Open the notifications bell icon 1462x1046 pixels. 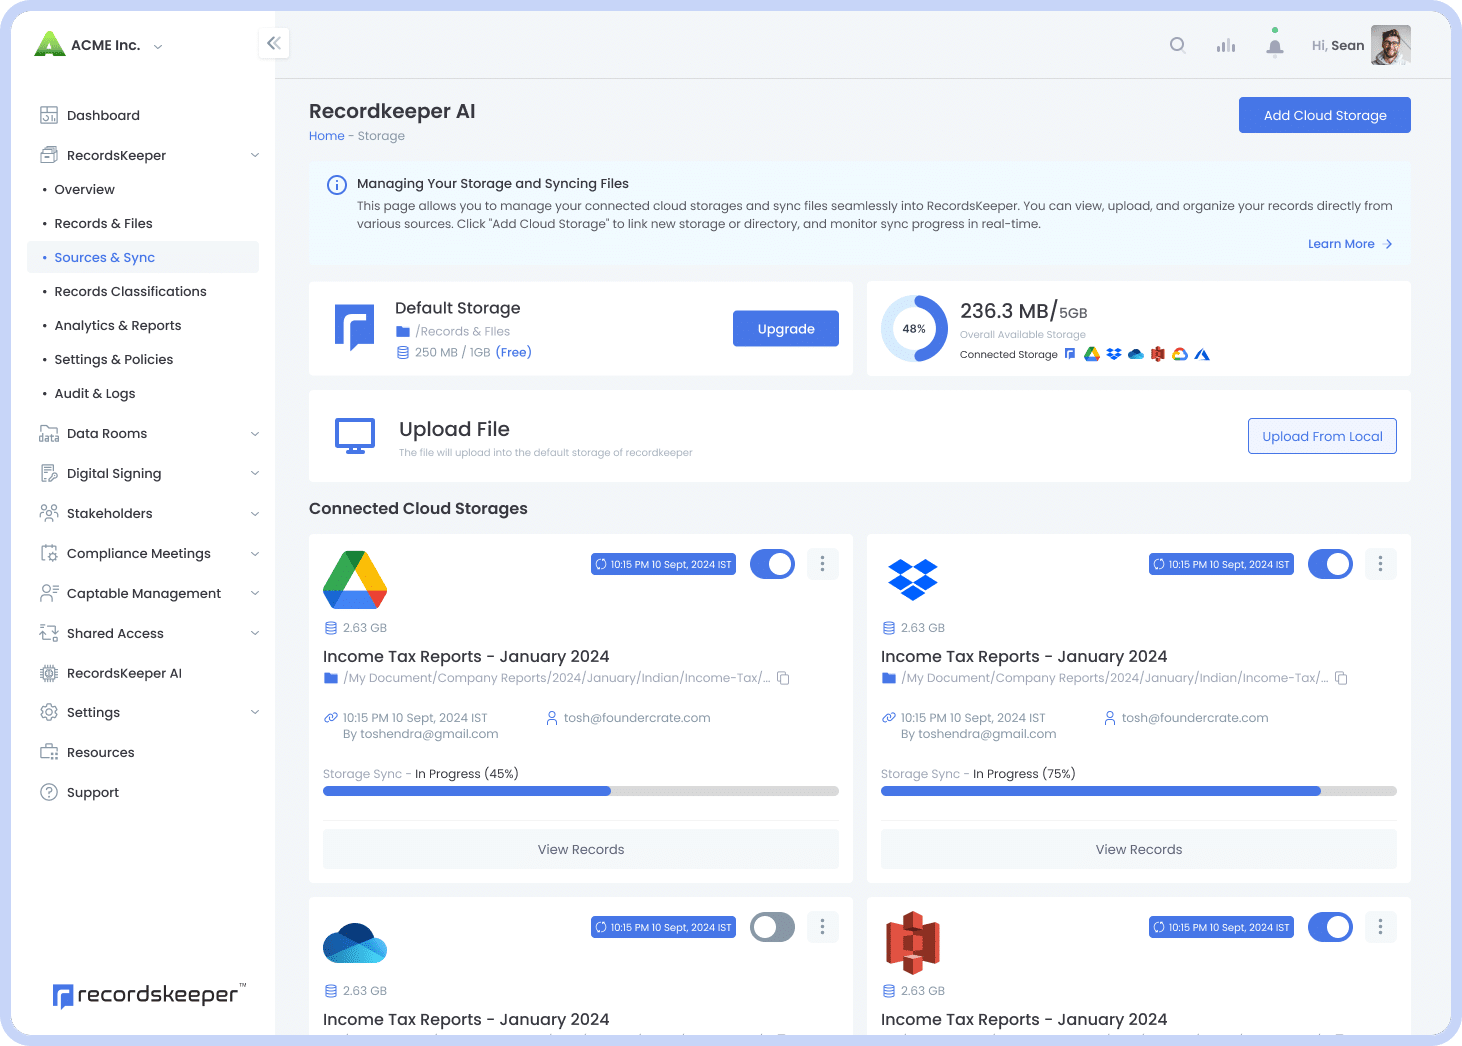1275,46
